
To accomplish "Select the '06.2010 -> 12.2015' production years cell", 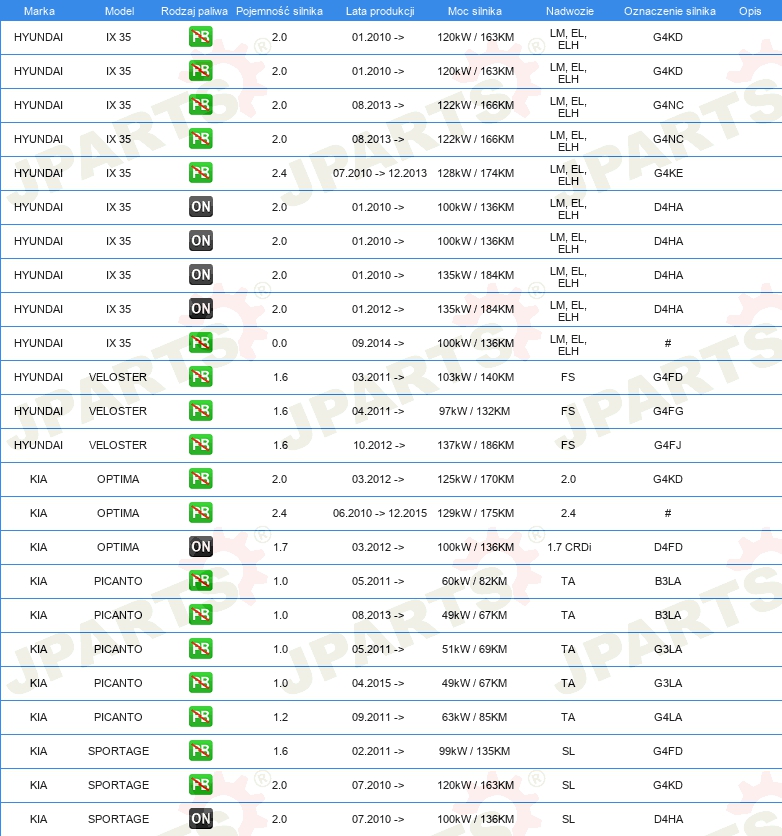I will pyautogui.click(x=380, y=513).
